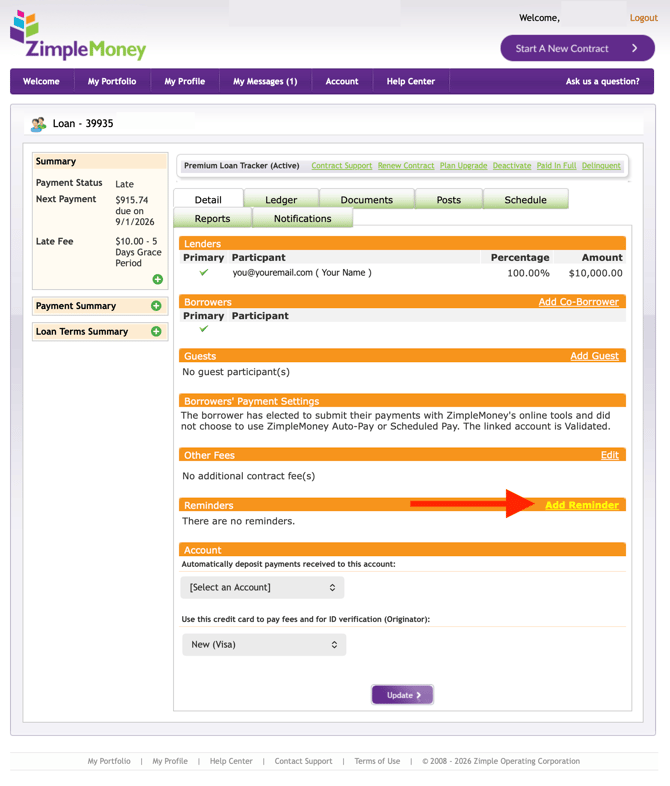Expand the Loan Terms Summary section

point(156,331)
